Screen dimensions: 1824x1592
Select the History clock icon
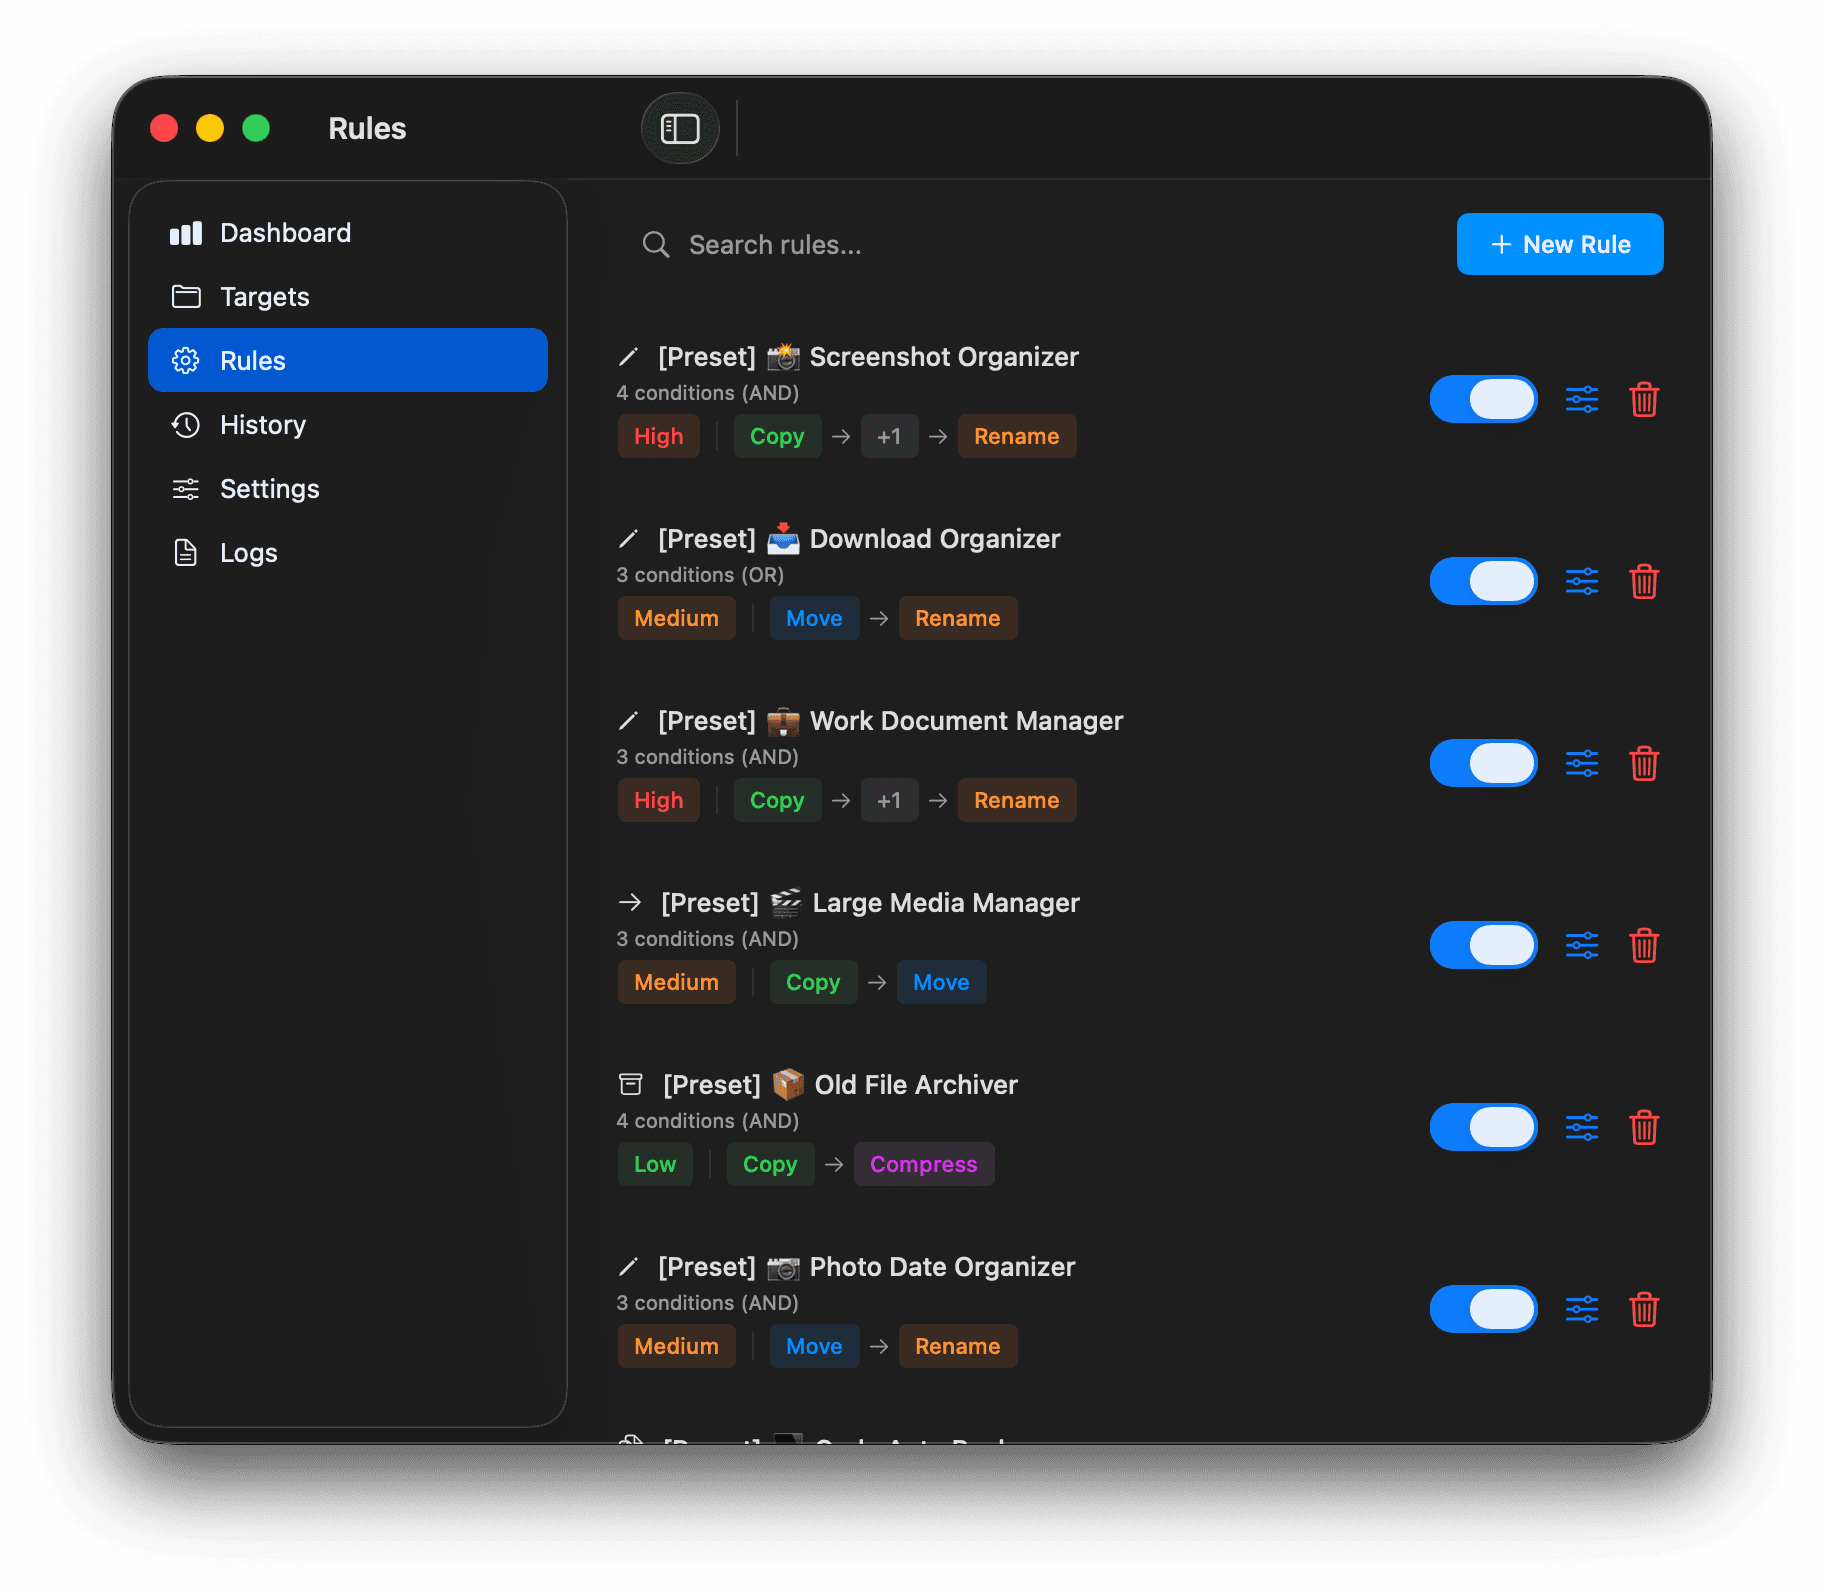pyautogui.click(x=186, y=424)
